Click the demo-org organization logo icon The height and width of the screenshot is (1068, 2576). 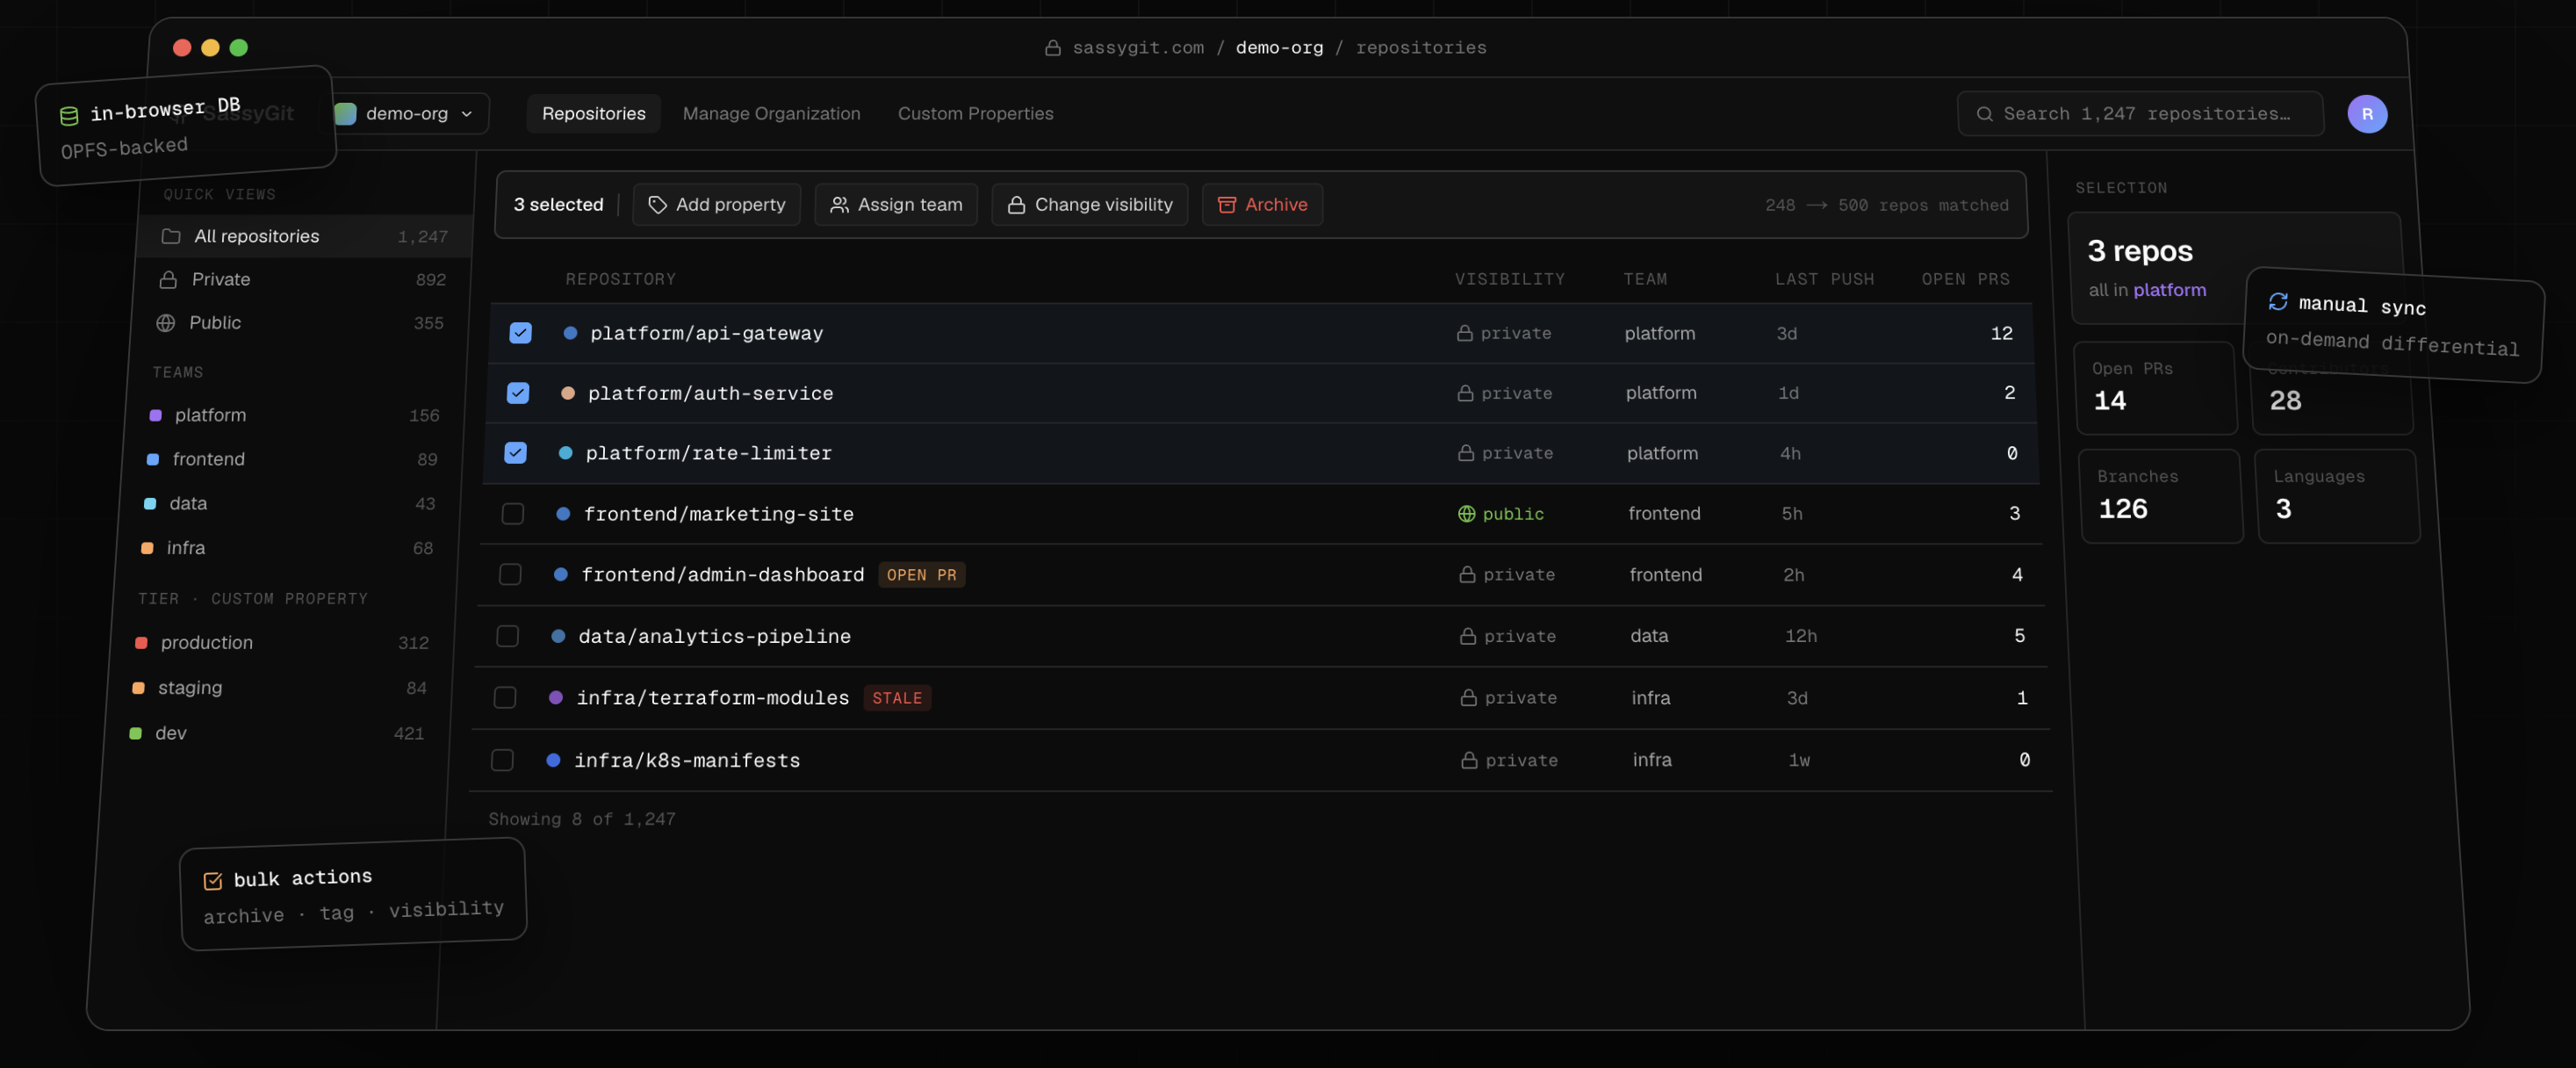point(345,114)
